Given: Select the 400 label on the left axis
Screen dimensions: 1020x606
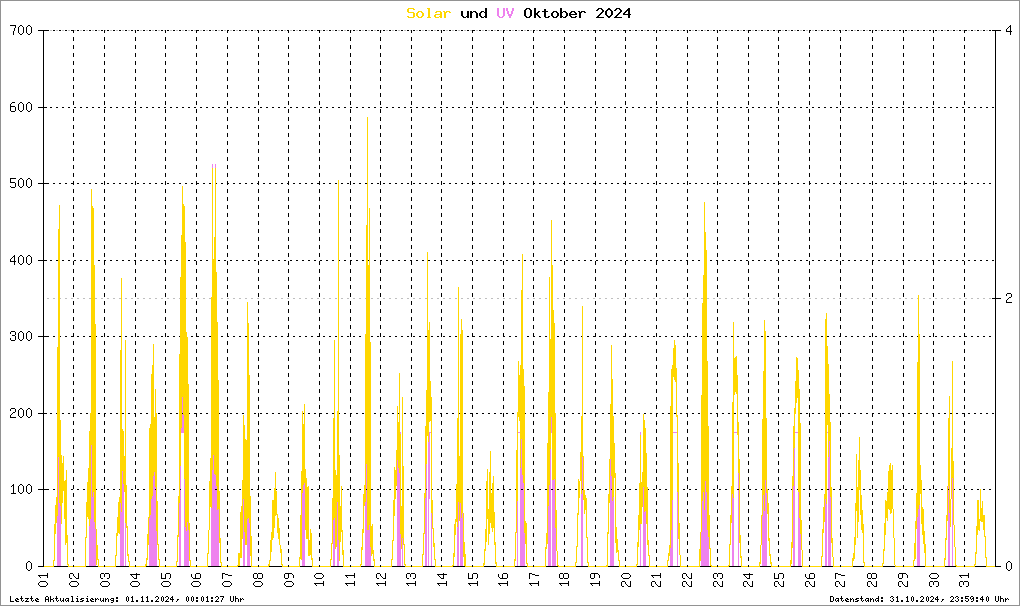Looking at the screenshot, I should (x=21, y=261).
